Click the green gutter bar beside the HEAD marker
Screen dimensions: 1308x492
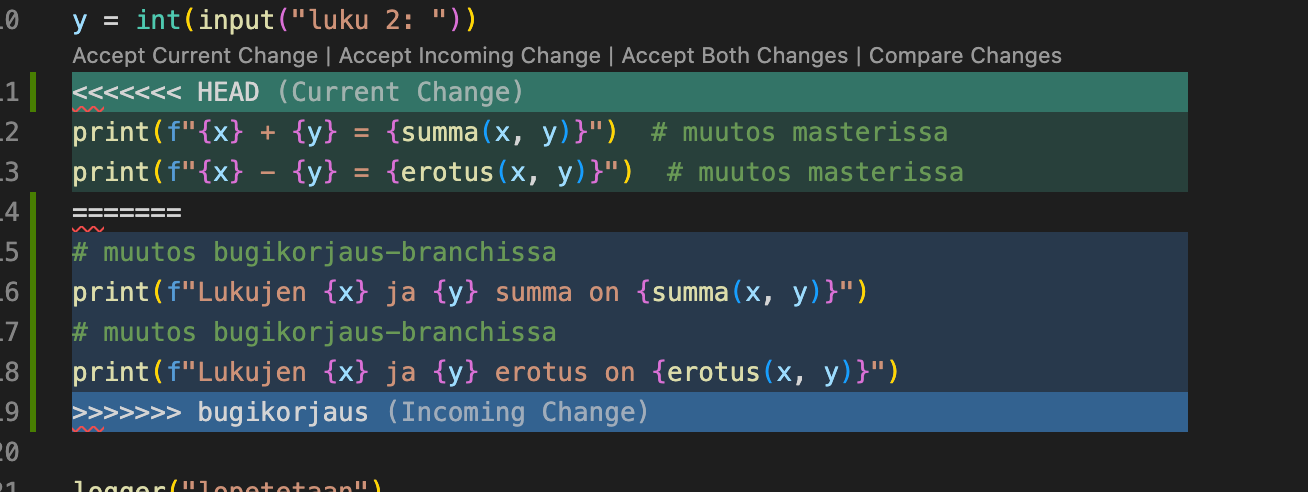(34, 93)
